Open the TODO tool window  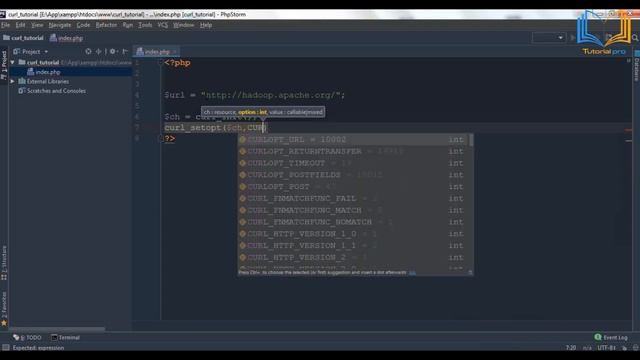[x=27, y=338]
